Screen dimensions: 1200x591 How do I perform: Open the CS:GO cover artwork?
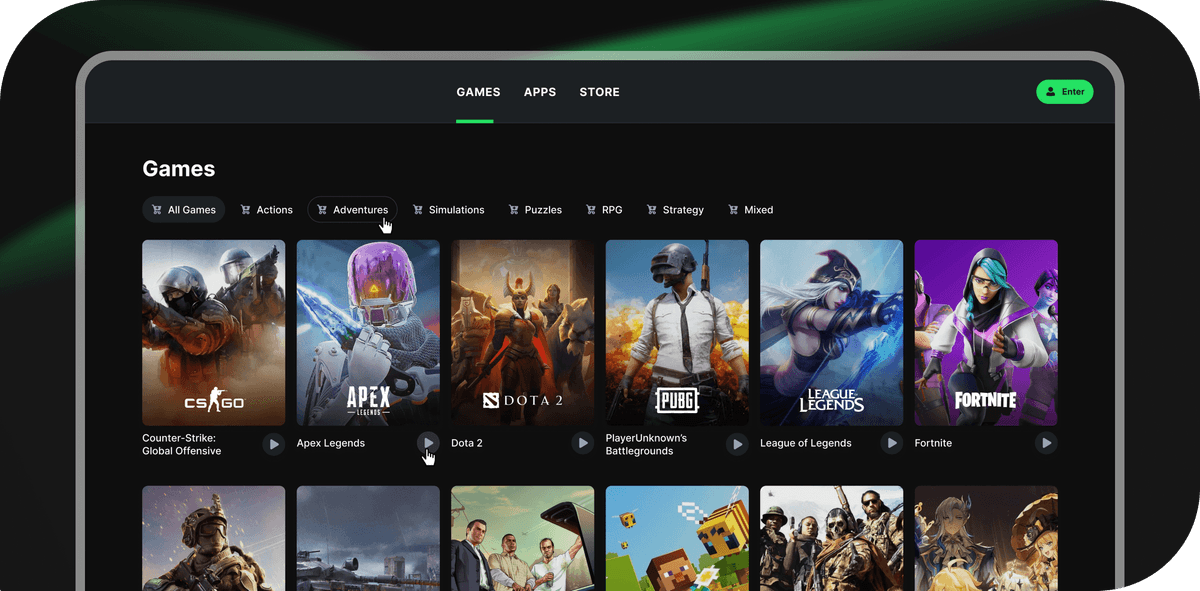coord(214,333)
